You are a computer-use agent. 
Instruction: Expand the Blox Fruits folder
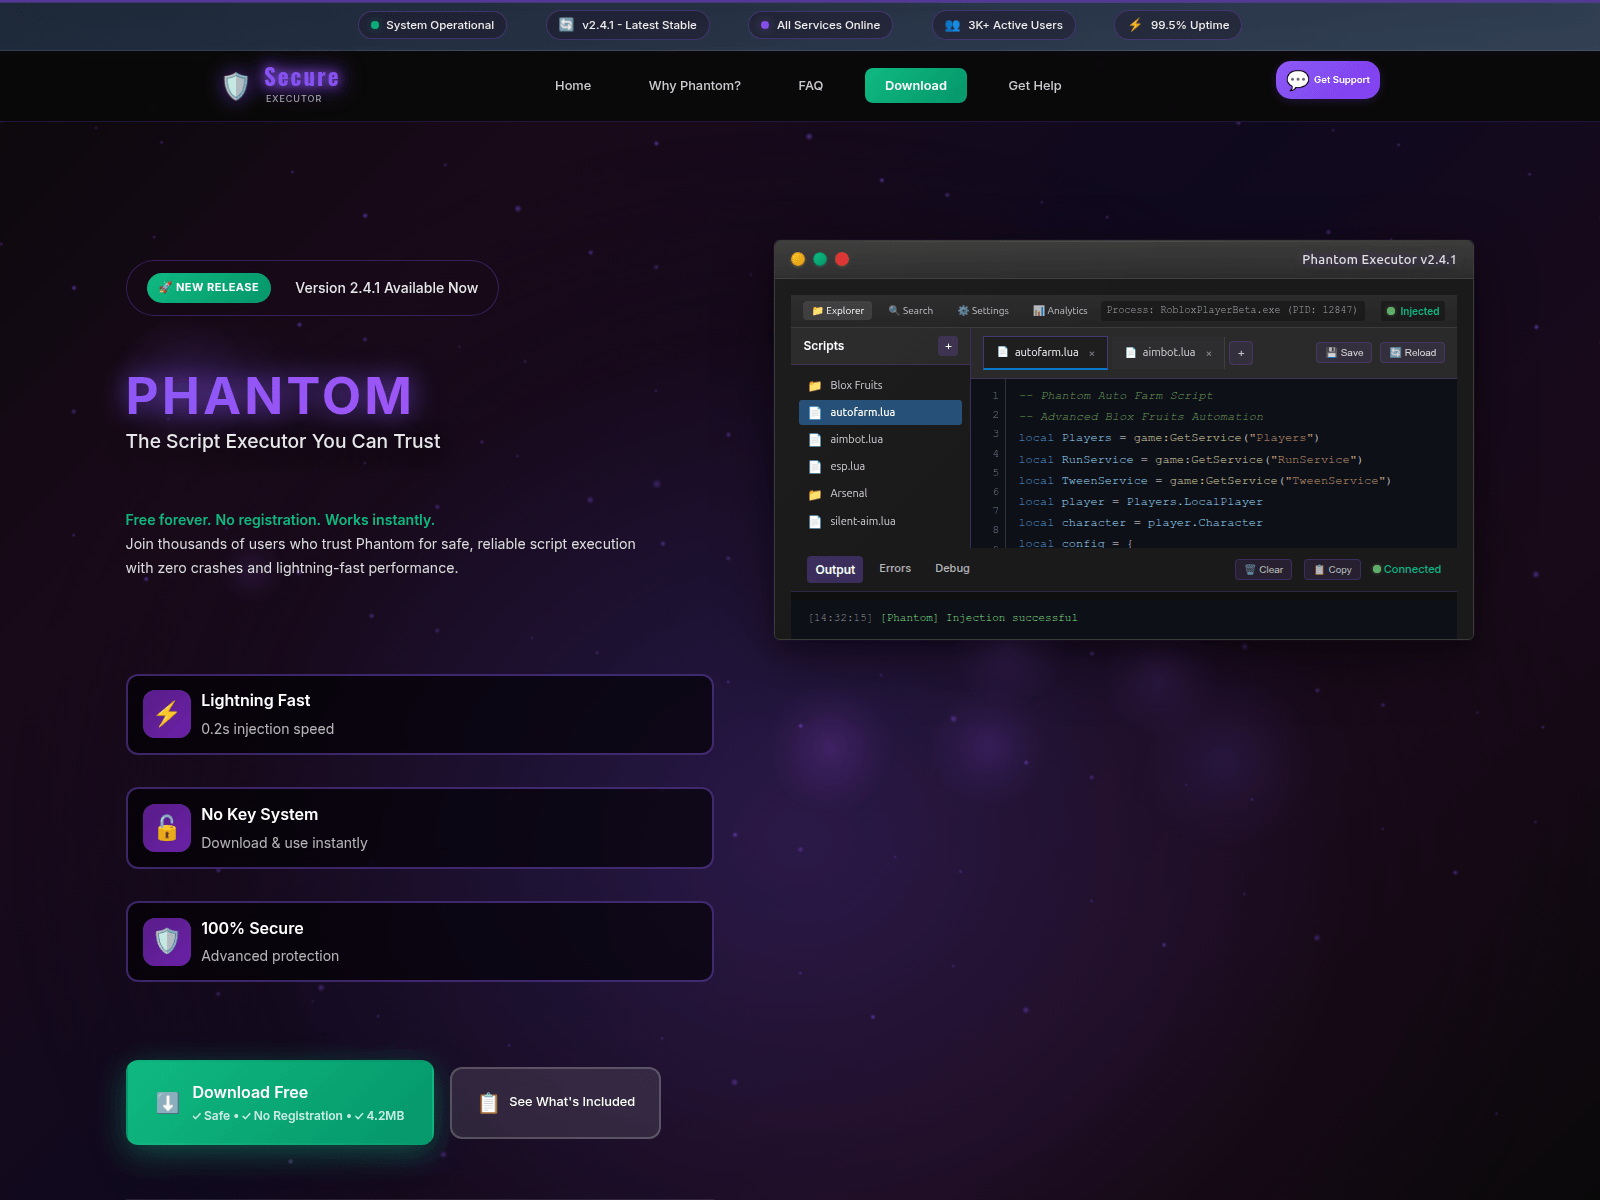click(x=880, y=385)
